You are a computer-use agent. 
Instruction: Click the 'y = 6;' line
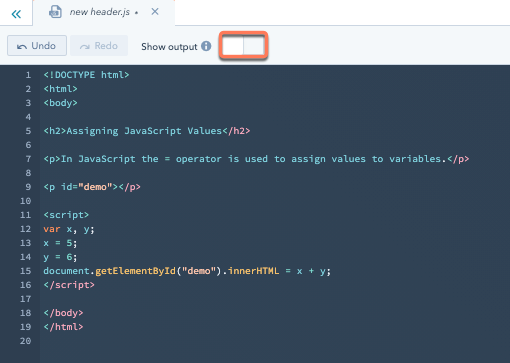click(60, 257)
